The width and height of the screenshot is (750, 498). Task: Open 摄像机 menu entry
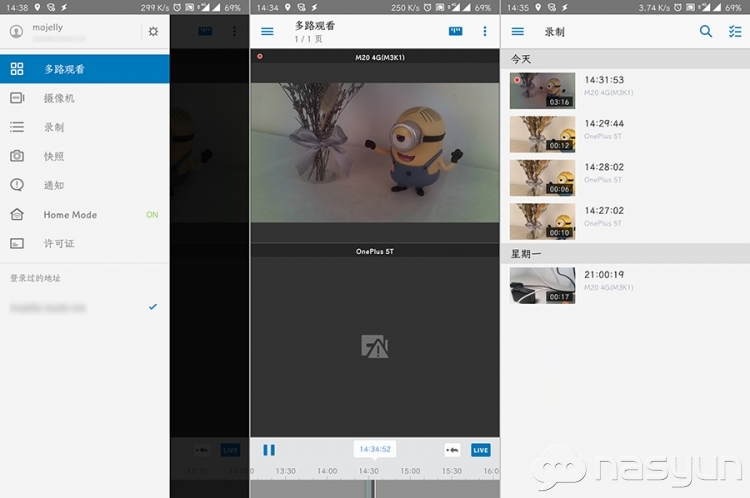click(x=85, y=98)
